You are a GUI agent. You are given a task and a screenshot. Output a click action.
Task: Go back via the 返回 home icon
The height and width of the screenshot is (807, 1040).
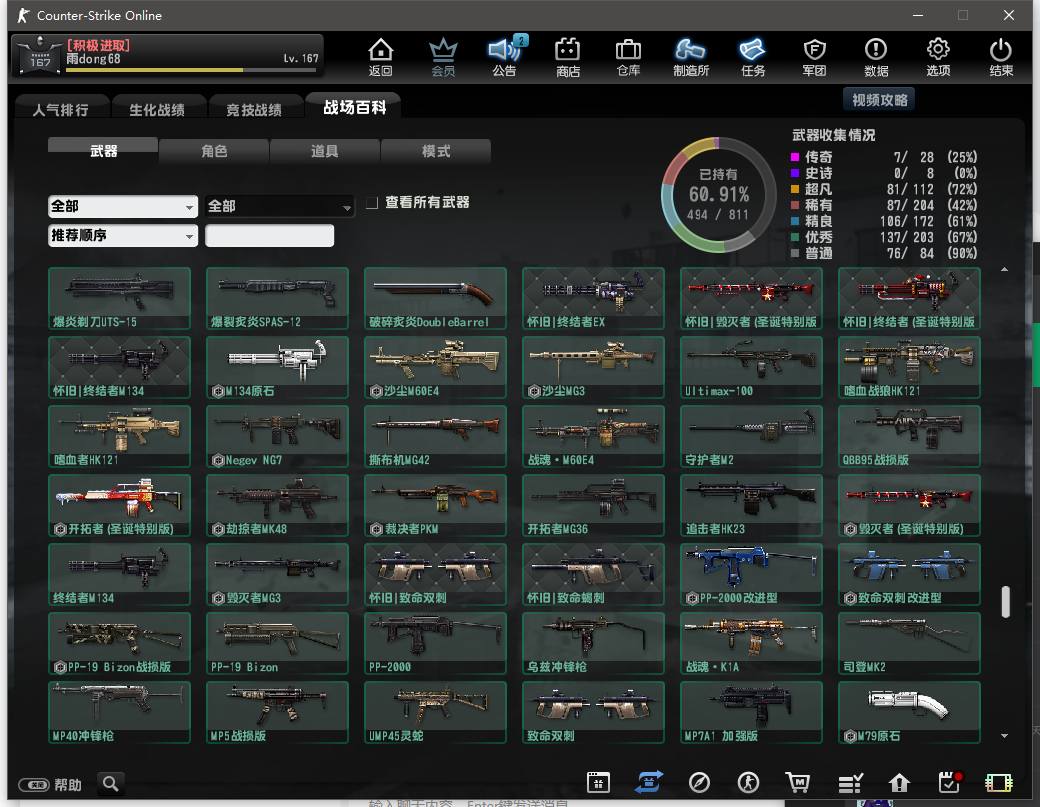(x=381, y=57)
